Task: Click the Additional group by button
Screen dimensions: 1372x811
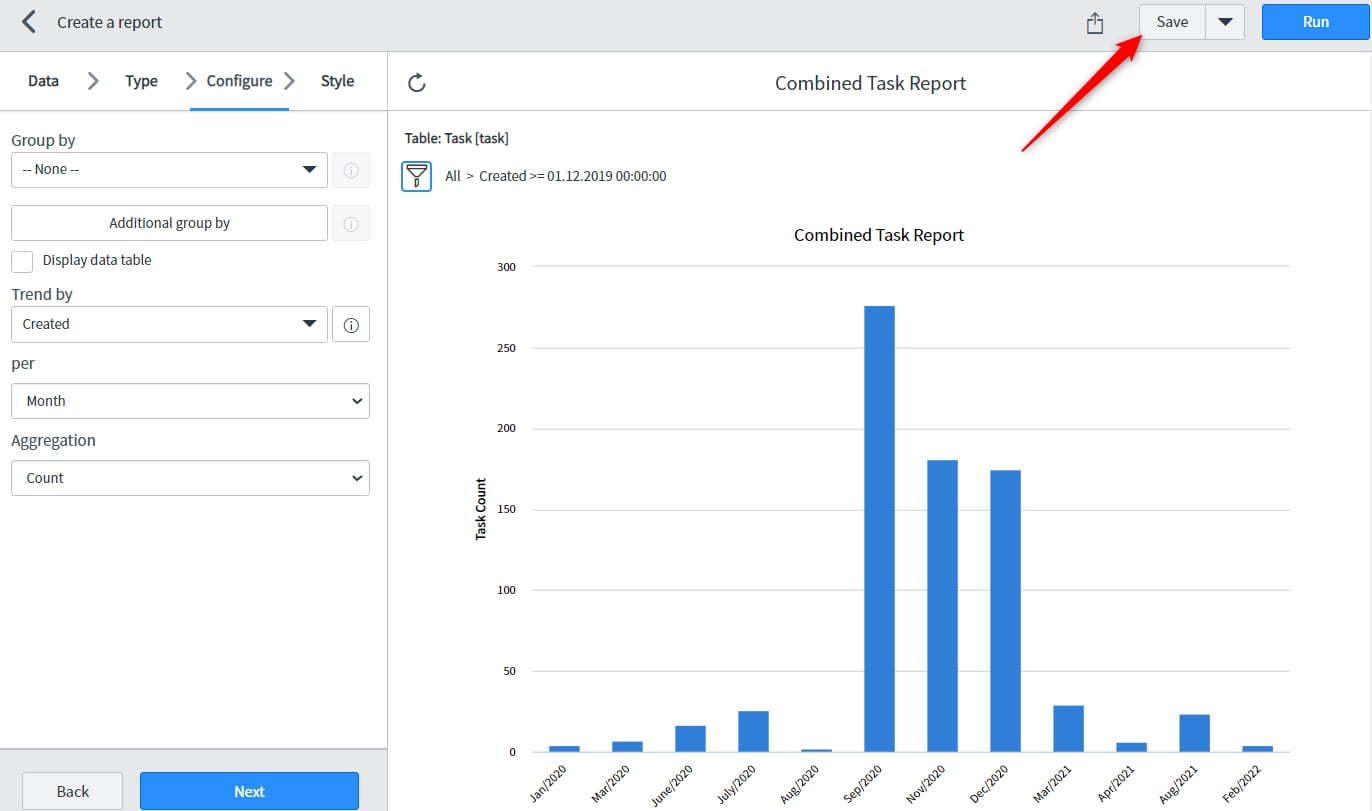Action: [x=168, y=222]
